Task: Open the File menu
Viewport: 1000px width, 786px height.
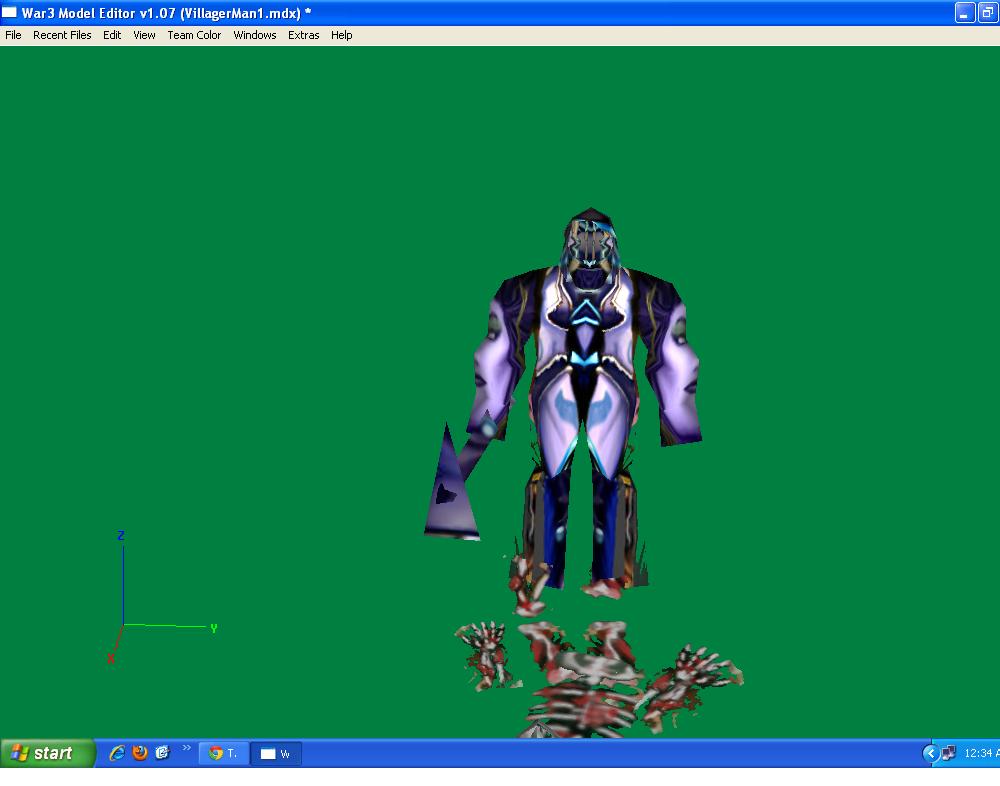Action: [x=13, y=35]
